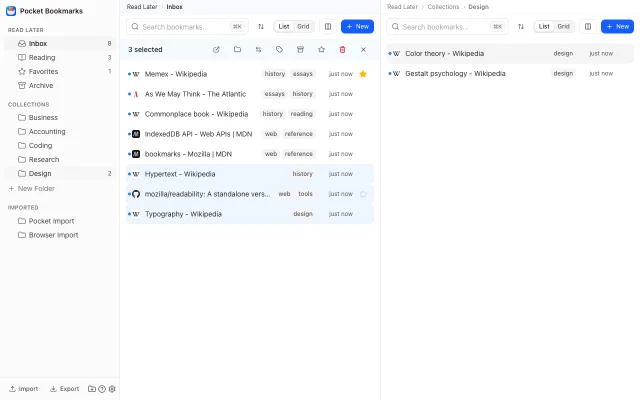Click the design tag on Typography row

303,214
